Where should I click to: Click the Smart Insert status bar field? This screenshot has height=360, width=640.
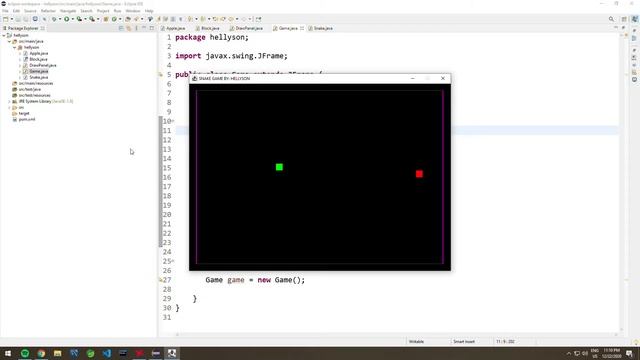click(464, 342)
